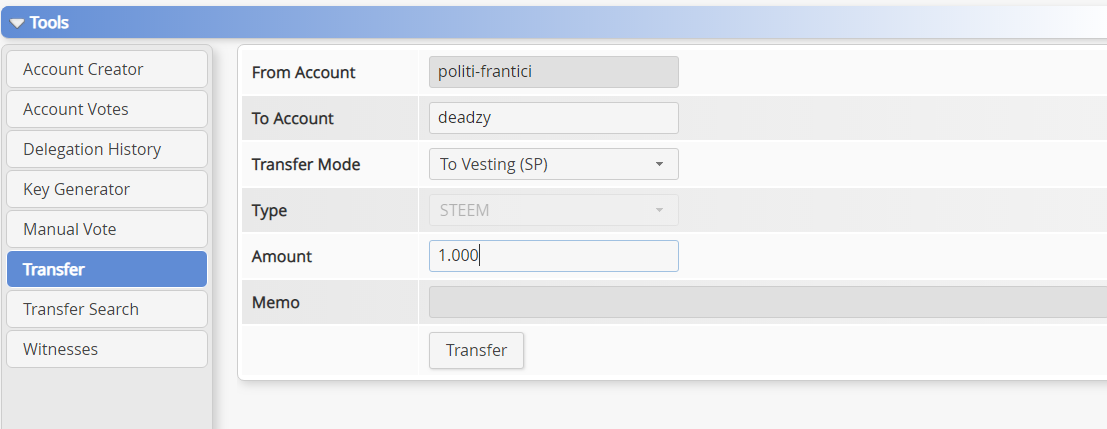Click the Amount input field
1107x429 pixels.
tap(554, 256)
